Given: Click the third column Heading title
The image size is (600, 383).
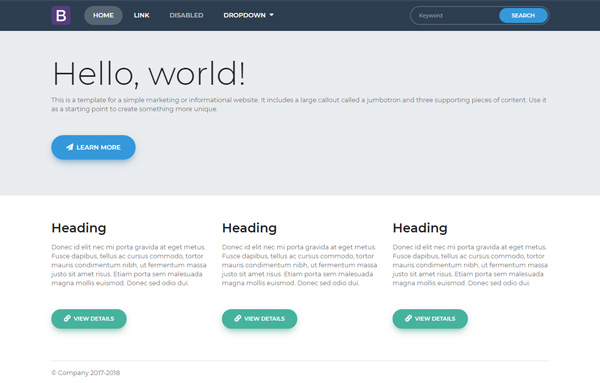Looking at the screenshot, I should click(420, 228).
